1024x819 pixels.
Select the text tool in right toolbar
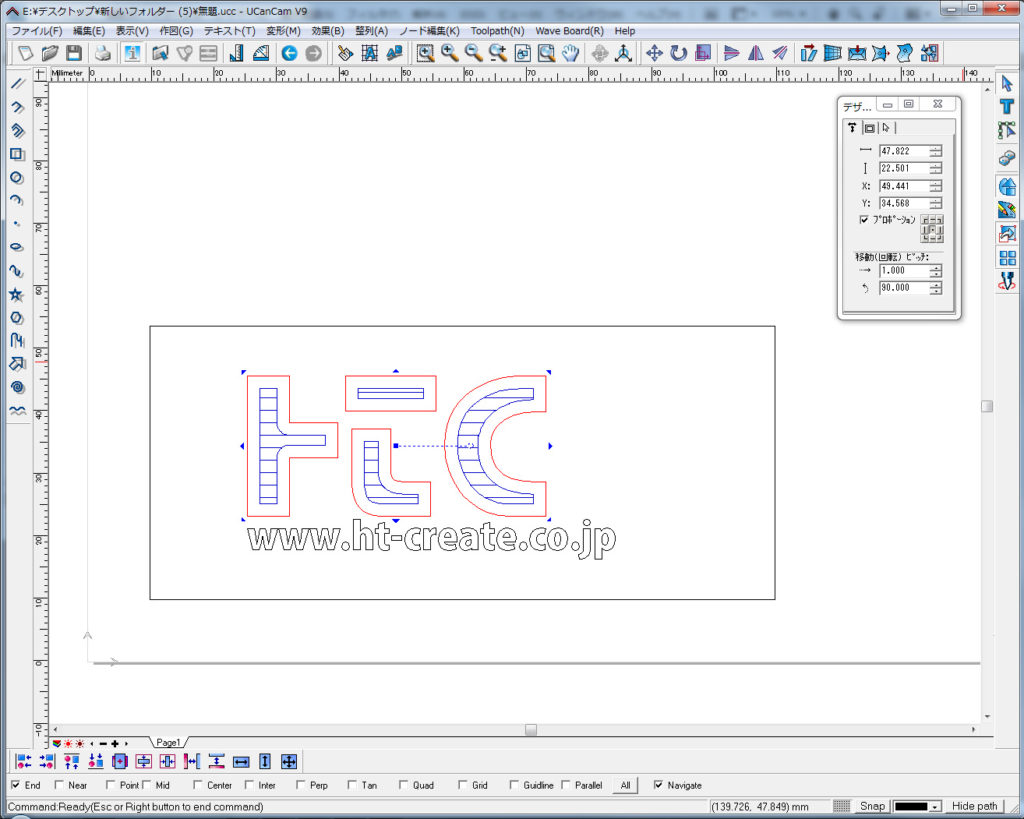point(1007,107)
